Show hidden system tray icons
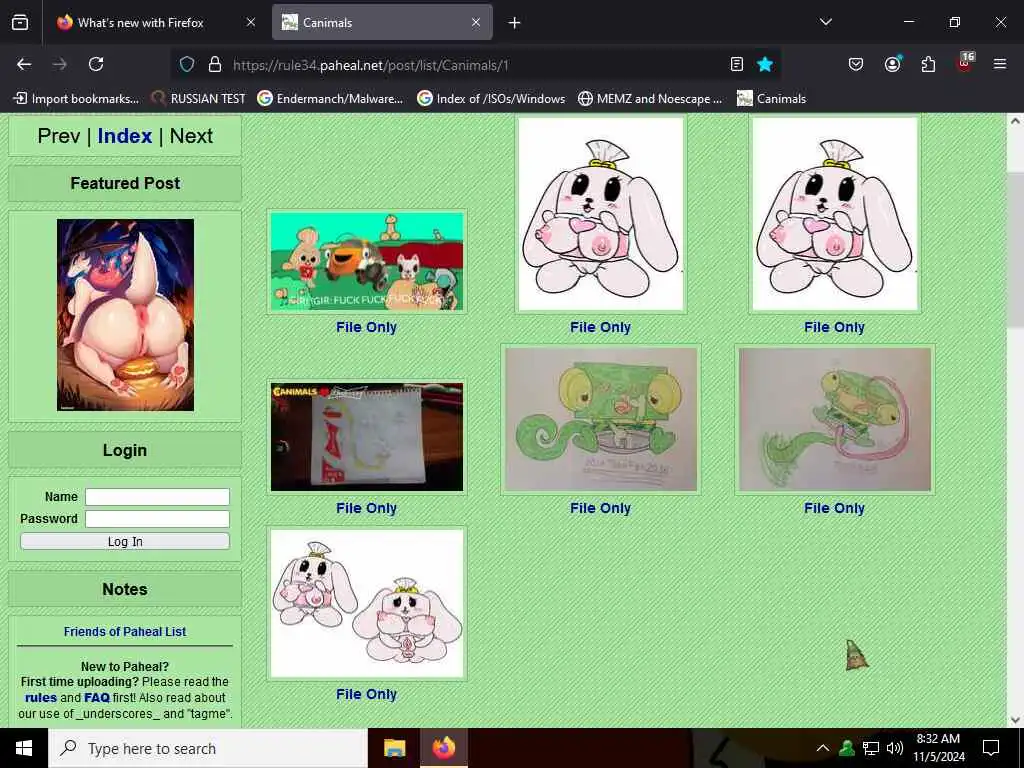 click(823, 748)
